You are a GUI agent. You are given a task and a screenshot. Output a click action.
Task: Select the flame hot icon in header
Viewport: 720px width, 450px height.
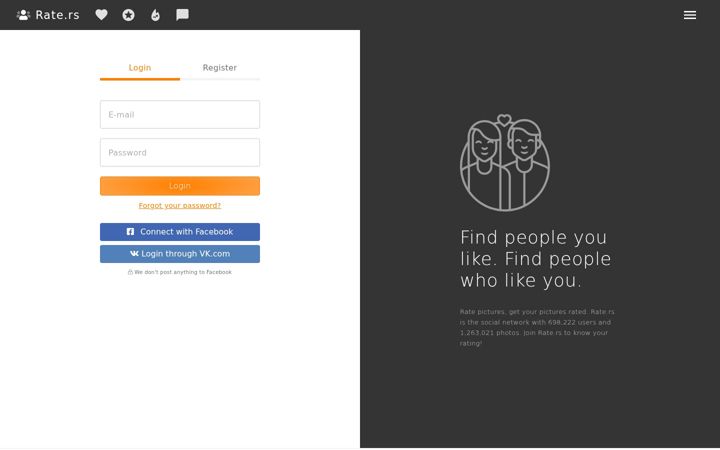(x=156, y=15)
